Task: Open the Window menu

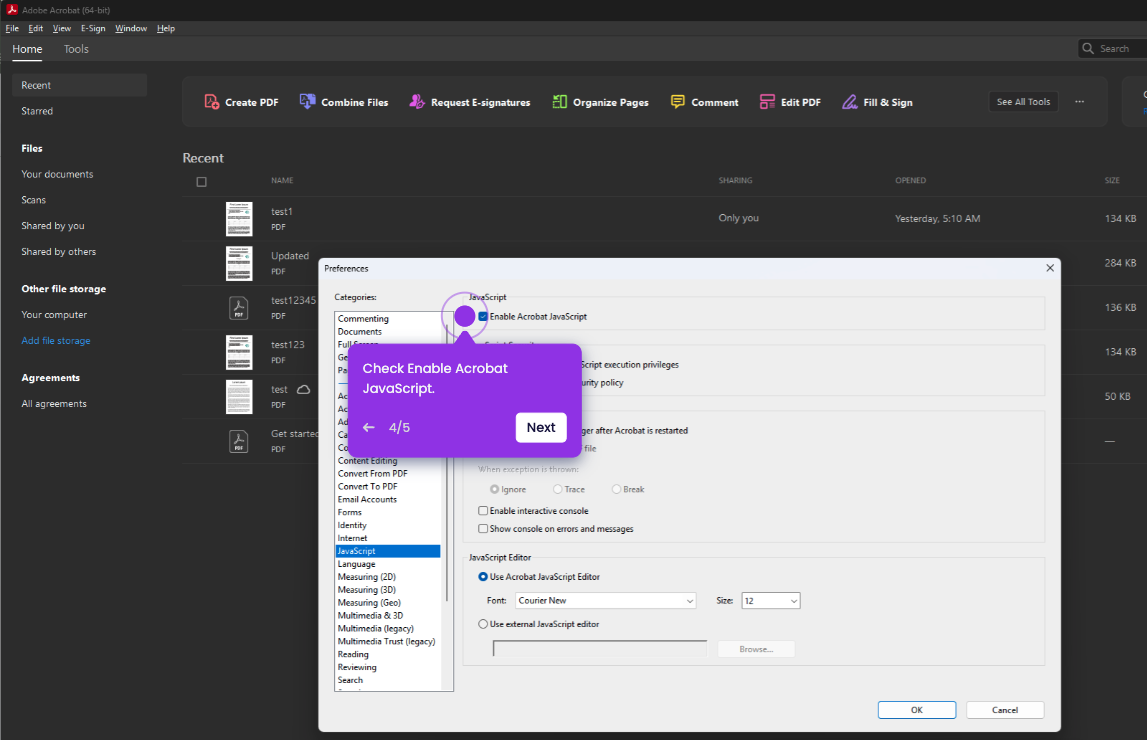Action: (x=131, y=29)
